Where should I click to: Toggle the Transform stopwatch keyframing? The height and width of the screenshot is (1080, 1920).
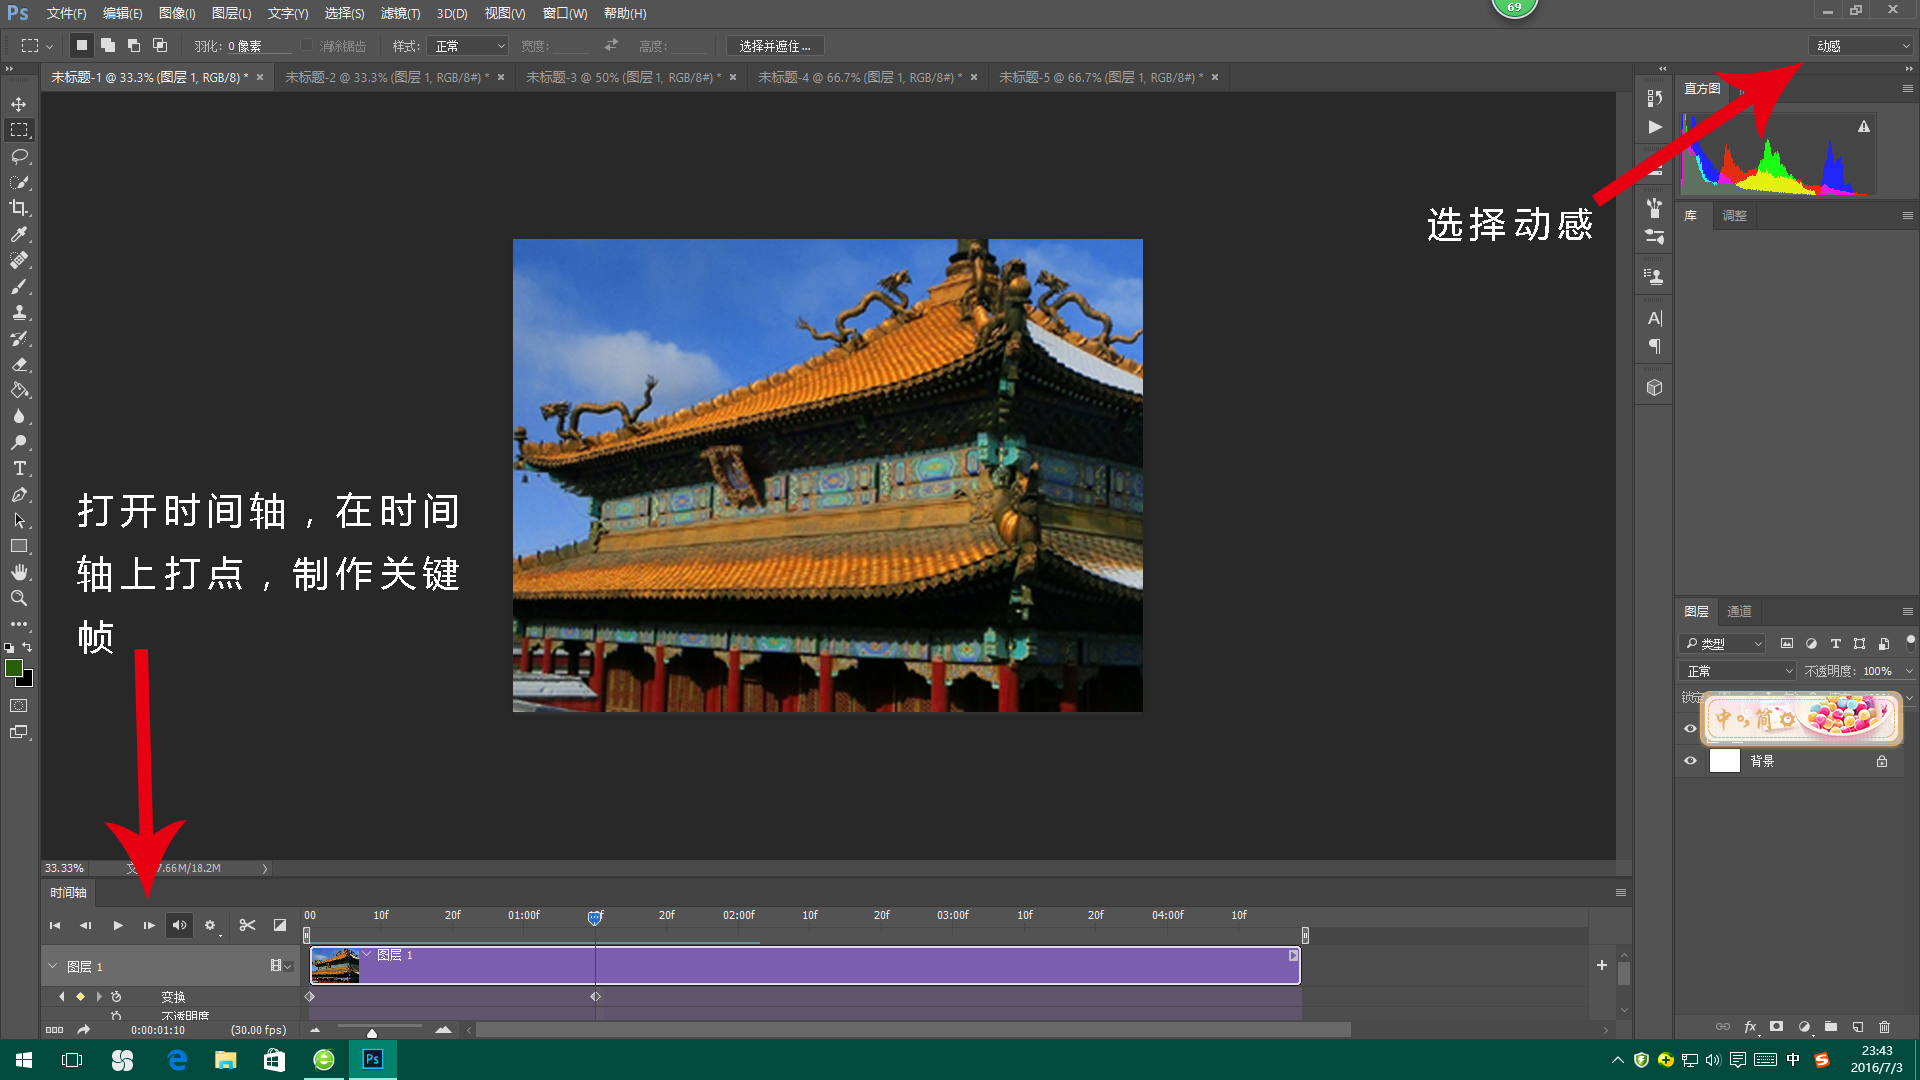click(116, 997)
